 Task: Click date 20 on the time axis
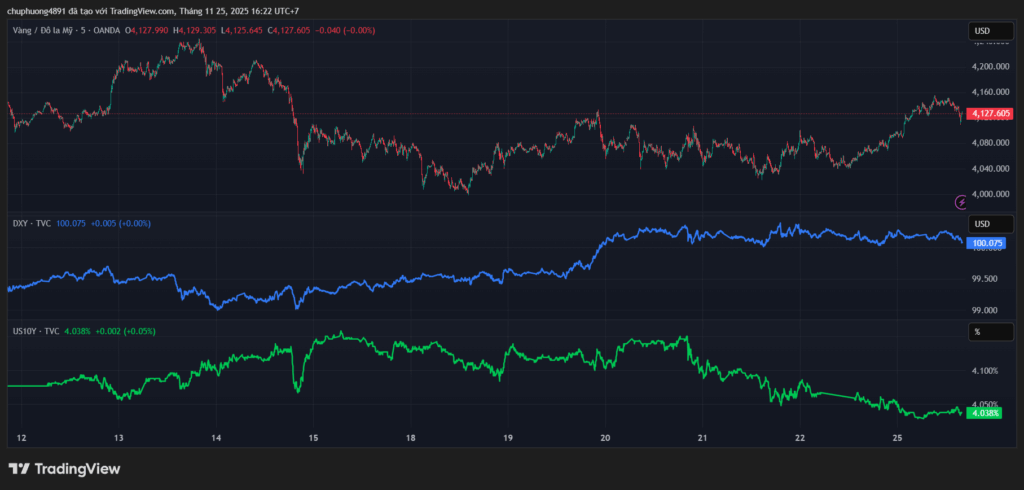[x=606, y=438]
